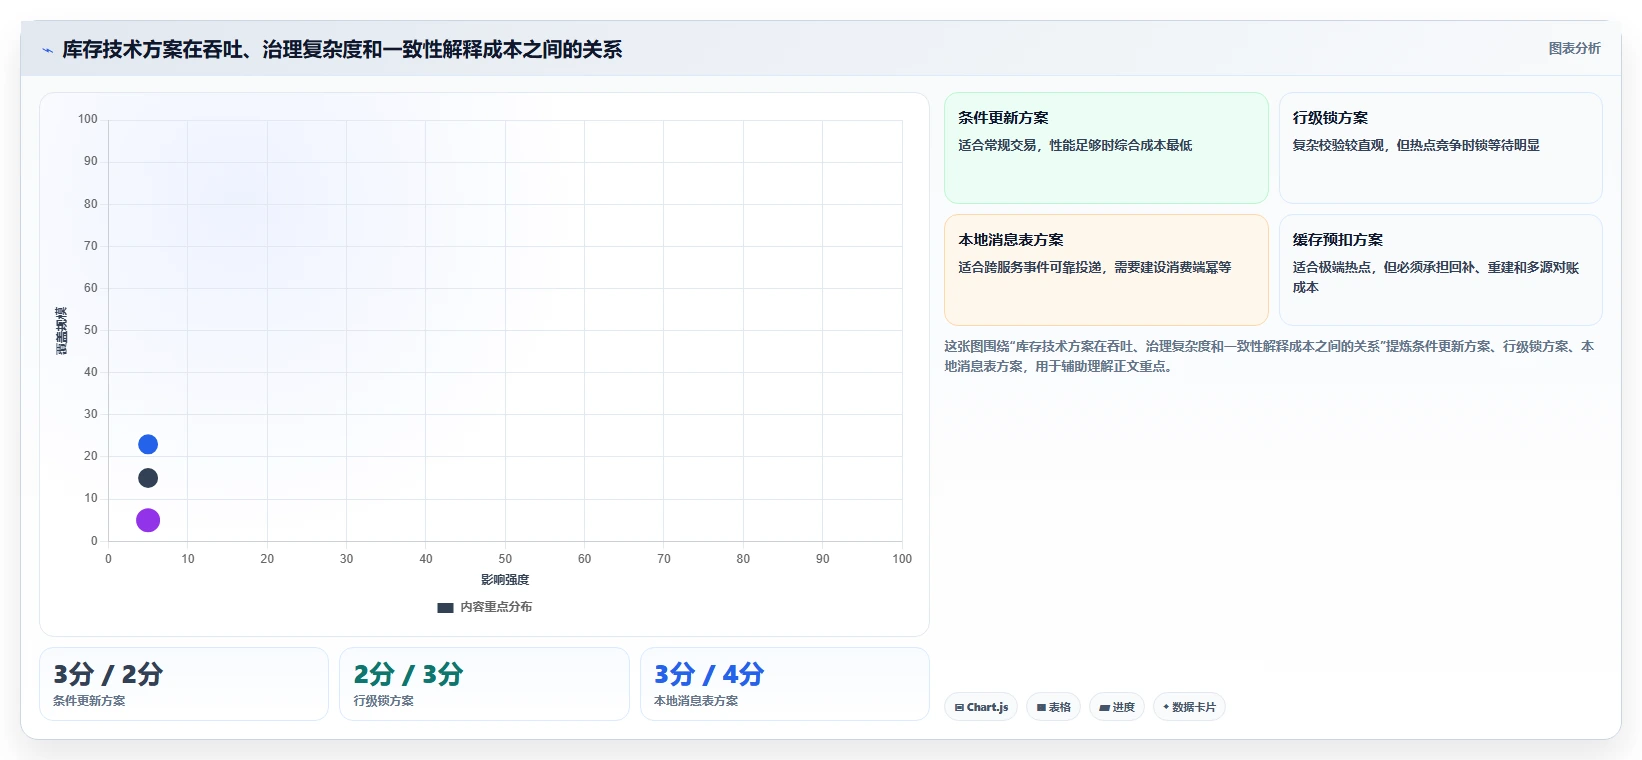Click the icon inside 进度 chip
Viewport: 1642px width, 760px height.
(x=1104, y=707)
